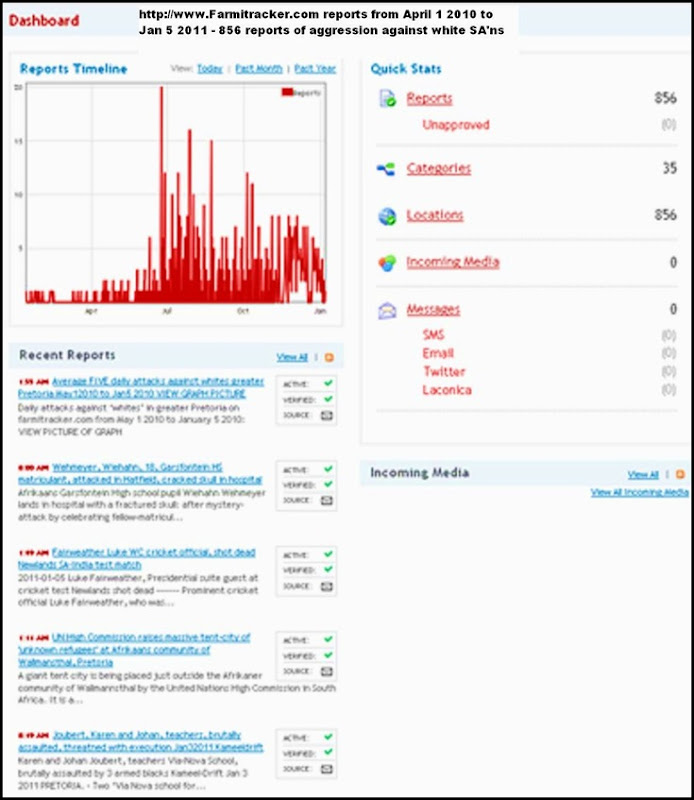
Task: Click source envelope icon for UN High Commission report
Action: tap(327, 671)
